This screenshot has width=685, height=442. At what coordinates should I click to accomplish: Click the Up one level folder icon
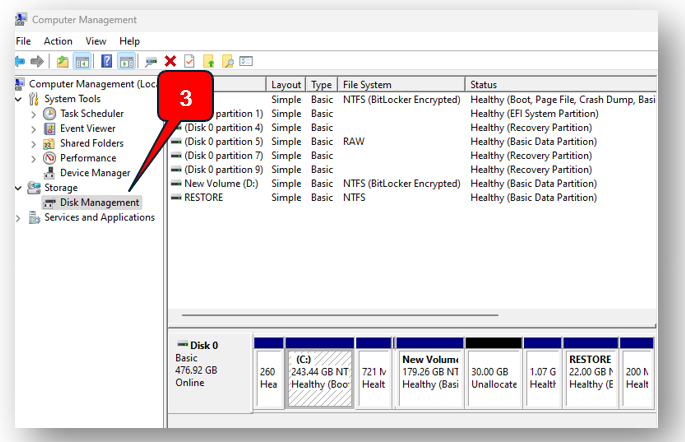point(63,61)
